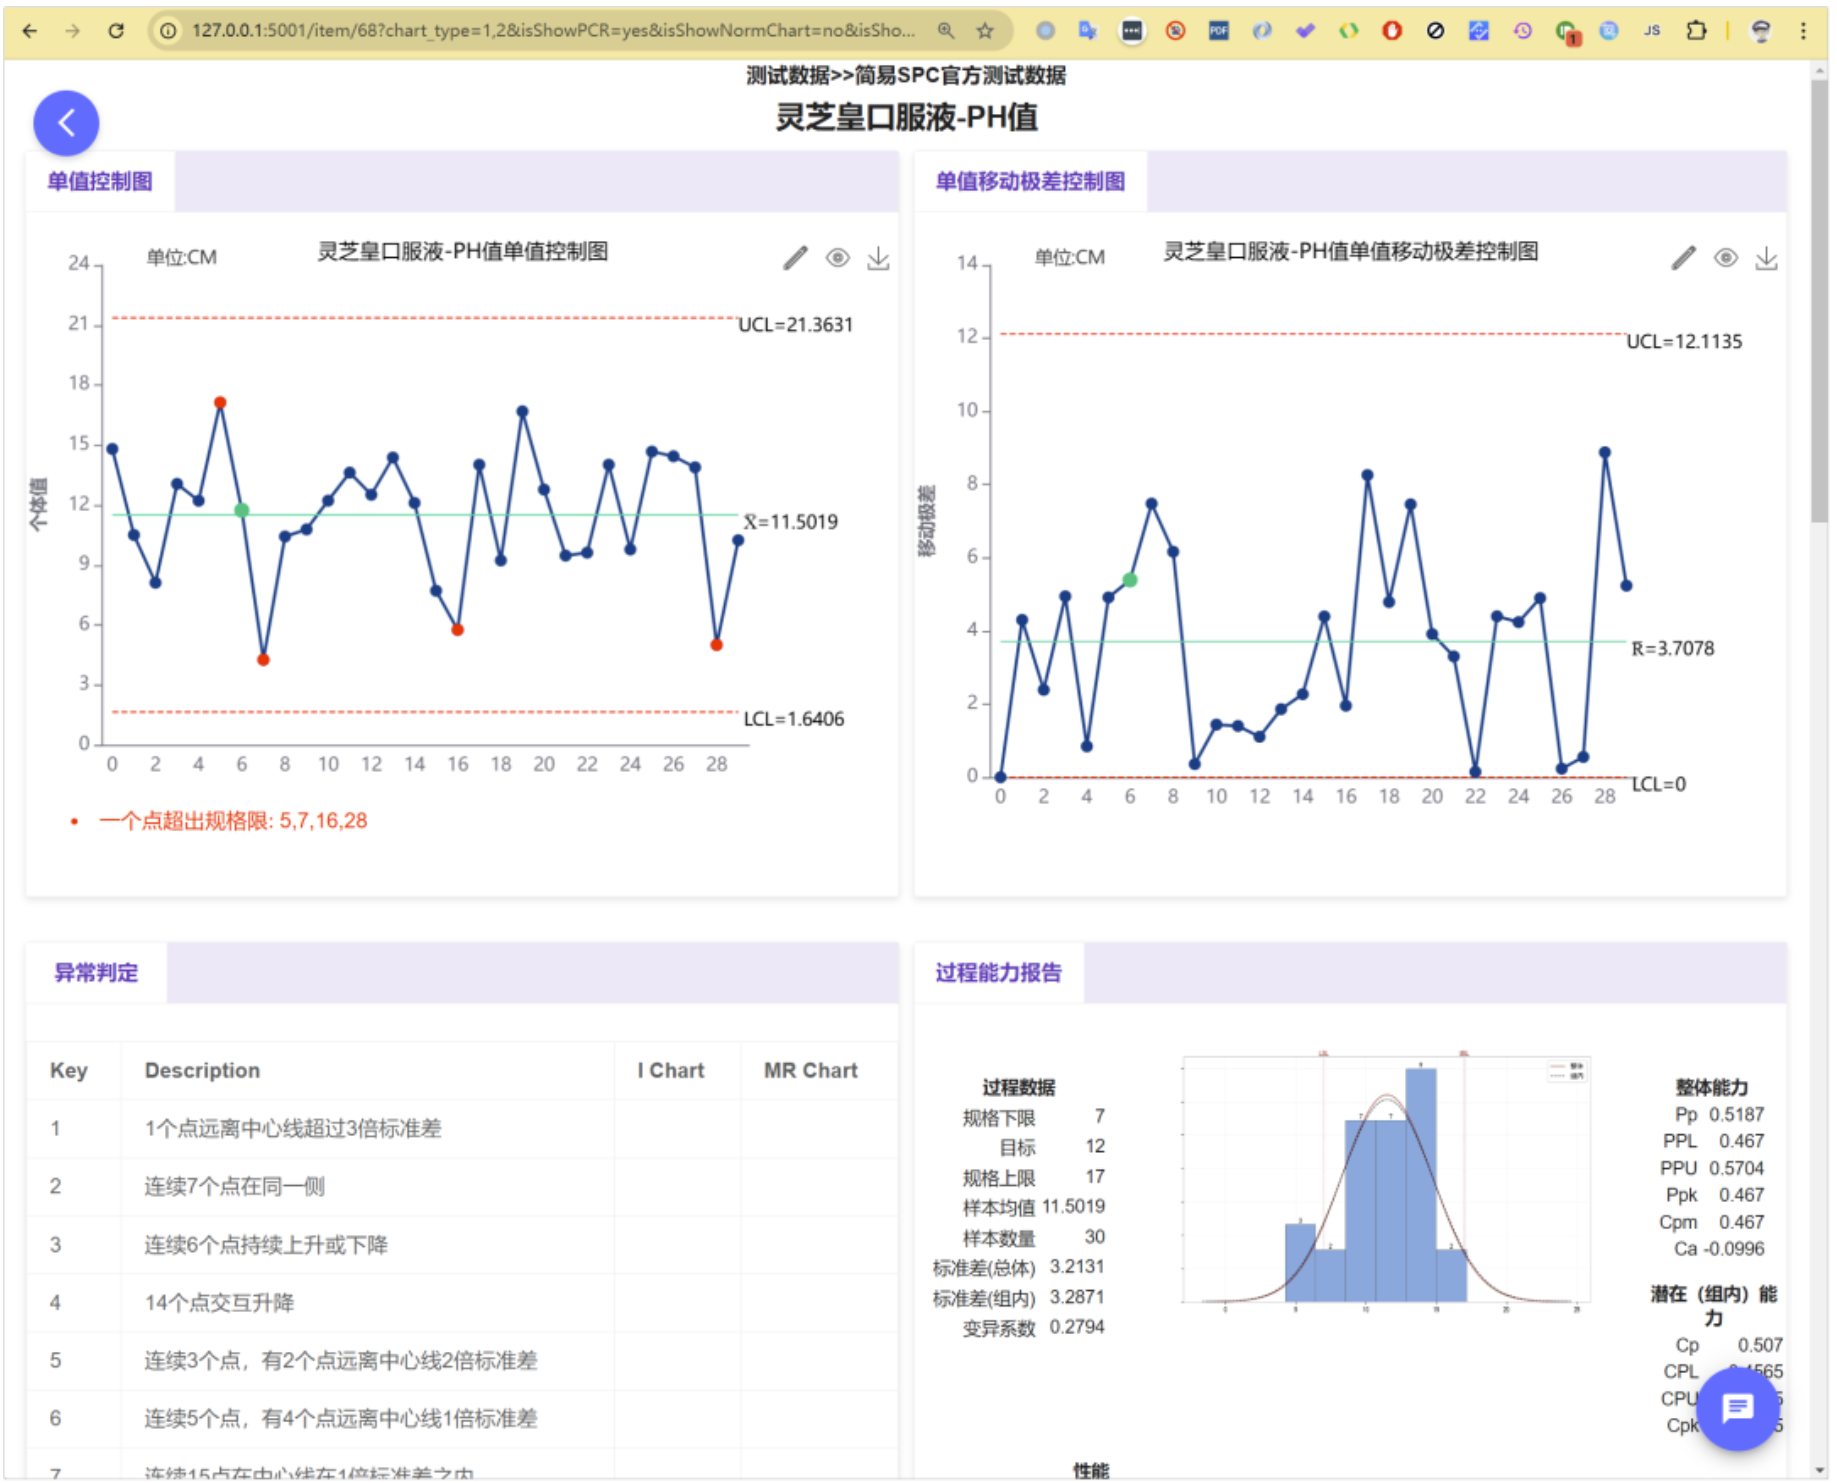Click the zoom magnifier icon in the address bar
The height and width of the screenshot is (1483, 1837).
click(x=946, y=31)
